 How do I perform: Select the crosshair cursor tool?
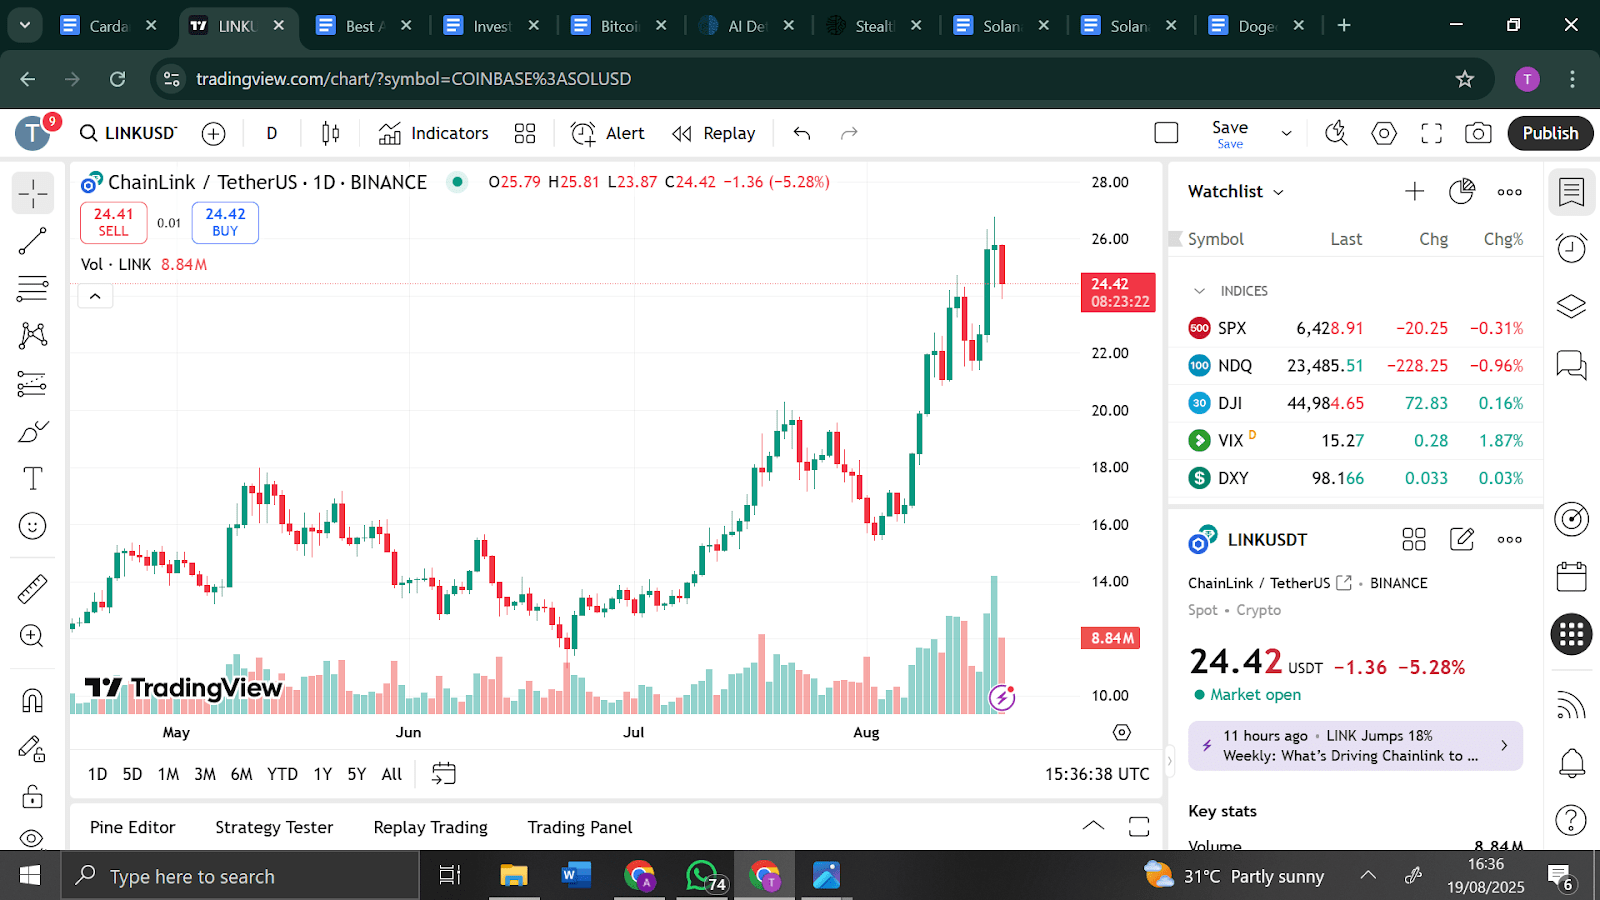click(33, 193)
